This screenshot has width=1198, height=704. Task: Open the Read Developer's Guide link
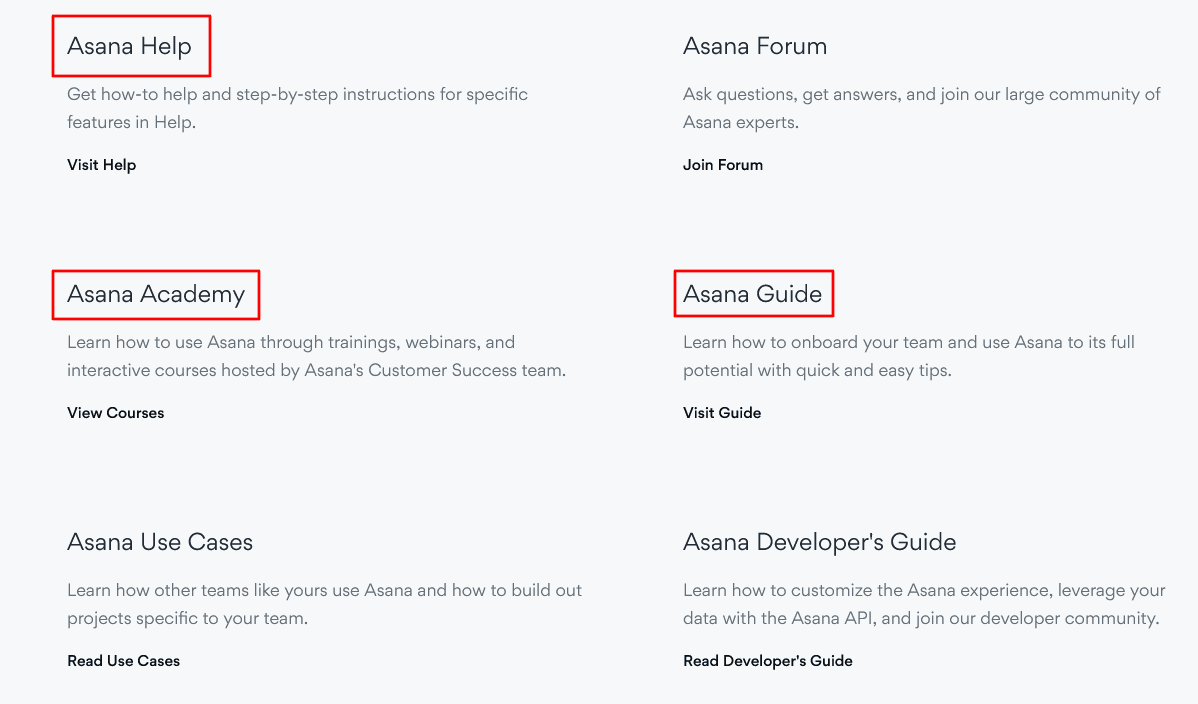767,661
